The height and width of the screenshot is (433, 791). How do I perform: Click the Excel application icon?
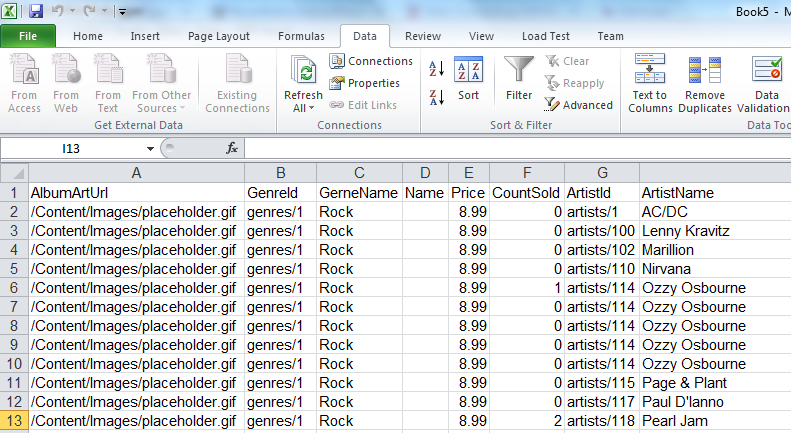[x=10, y=11]
